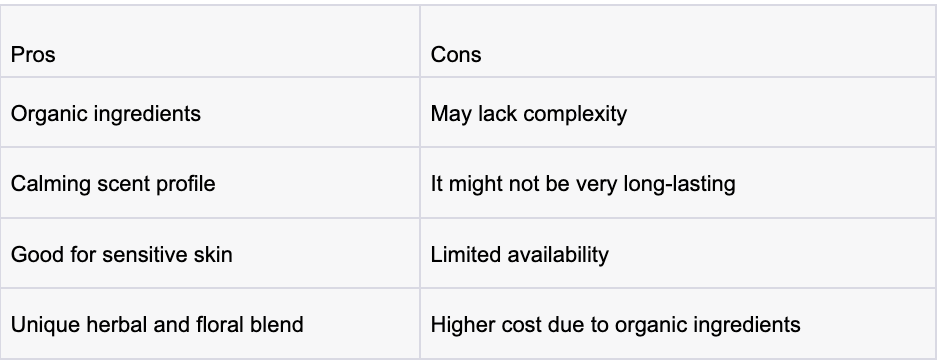The width and height of the screenshot is (938, 362).
Task: Place cursor on the word 'complexity'
Action: (x=576, y=114)
